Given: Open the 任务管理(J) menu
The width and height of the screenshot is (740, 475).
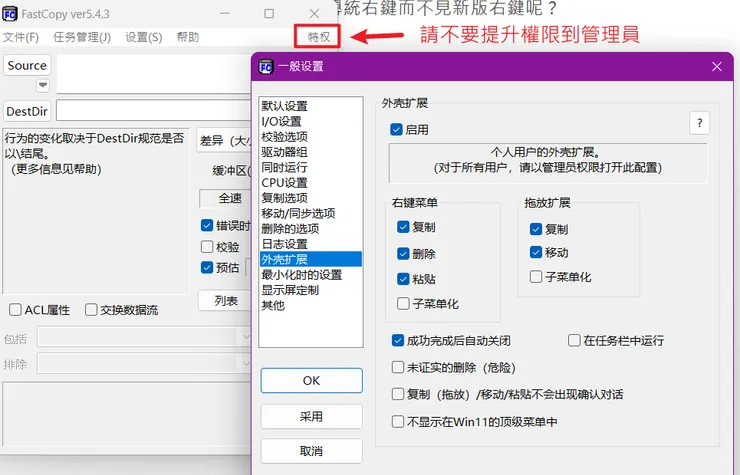Looking at the screenshot, I should coord(82,37).
